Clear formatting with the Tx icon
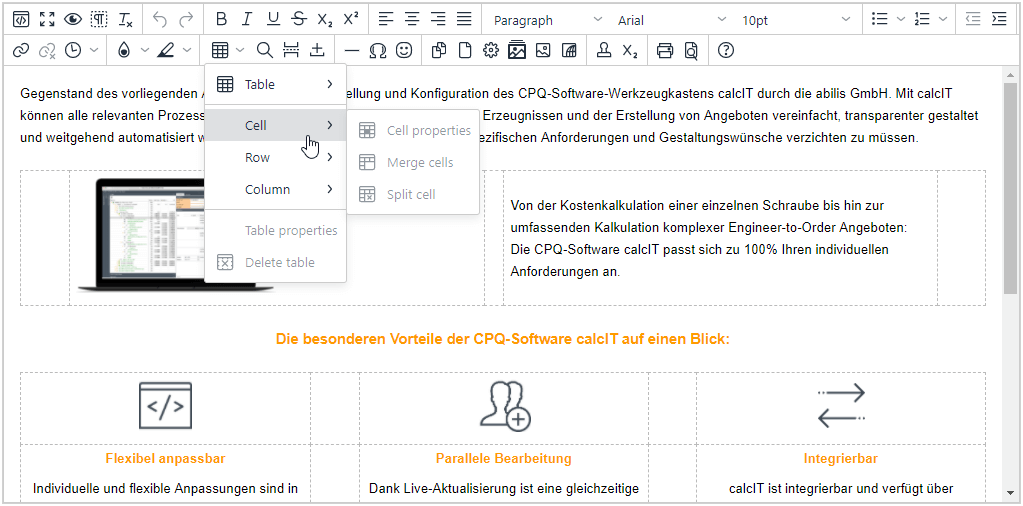Viewport: 1023px width, 506px height. pyautogui.click(x=125, y=20)
